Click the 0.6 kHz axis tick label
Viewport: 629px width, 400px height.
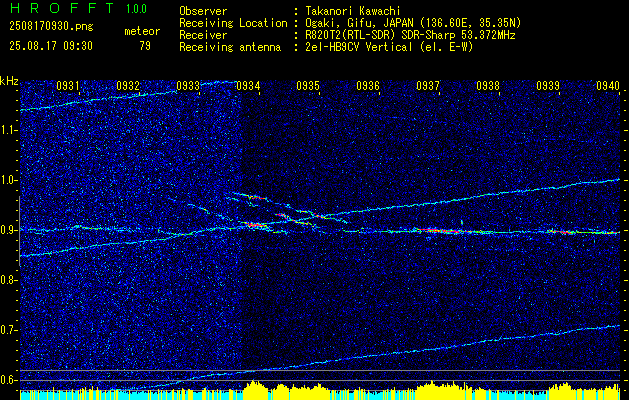(x=9, y=380)
